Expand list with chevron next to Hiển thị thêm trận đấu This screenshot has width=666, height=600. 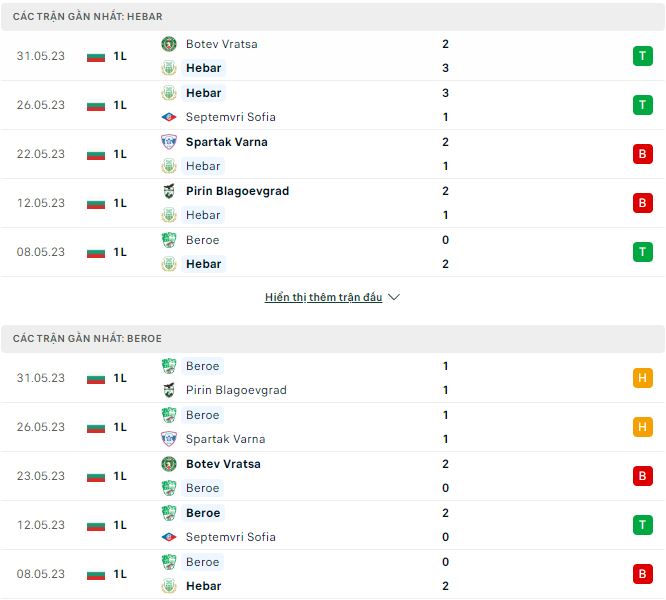coord(393,297)
